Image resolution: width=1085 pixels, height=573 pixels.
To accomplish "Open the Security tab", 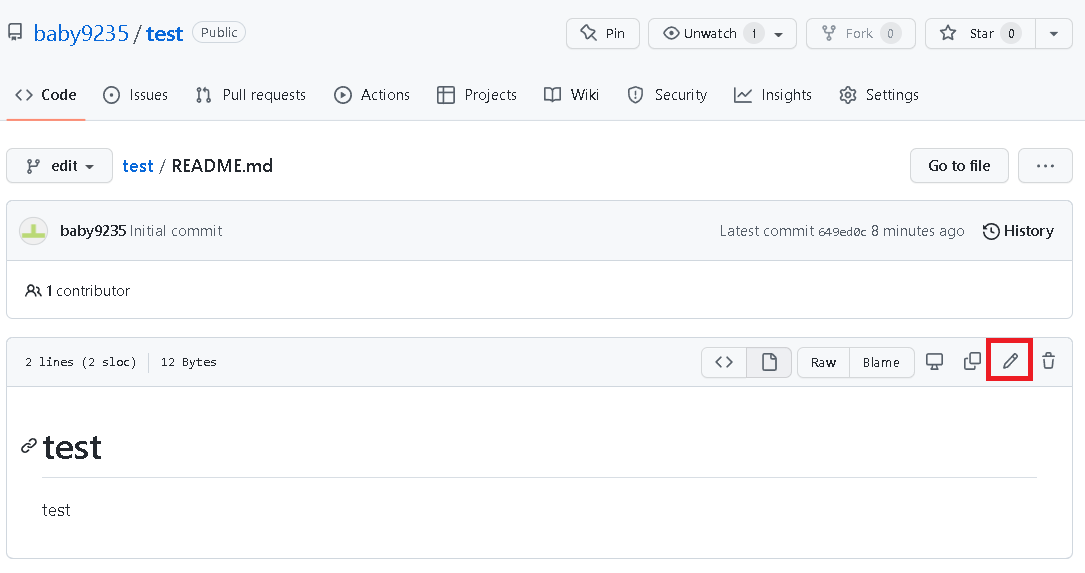I will pyautogui.click(x=667, y=95).
